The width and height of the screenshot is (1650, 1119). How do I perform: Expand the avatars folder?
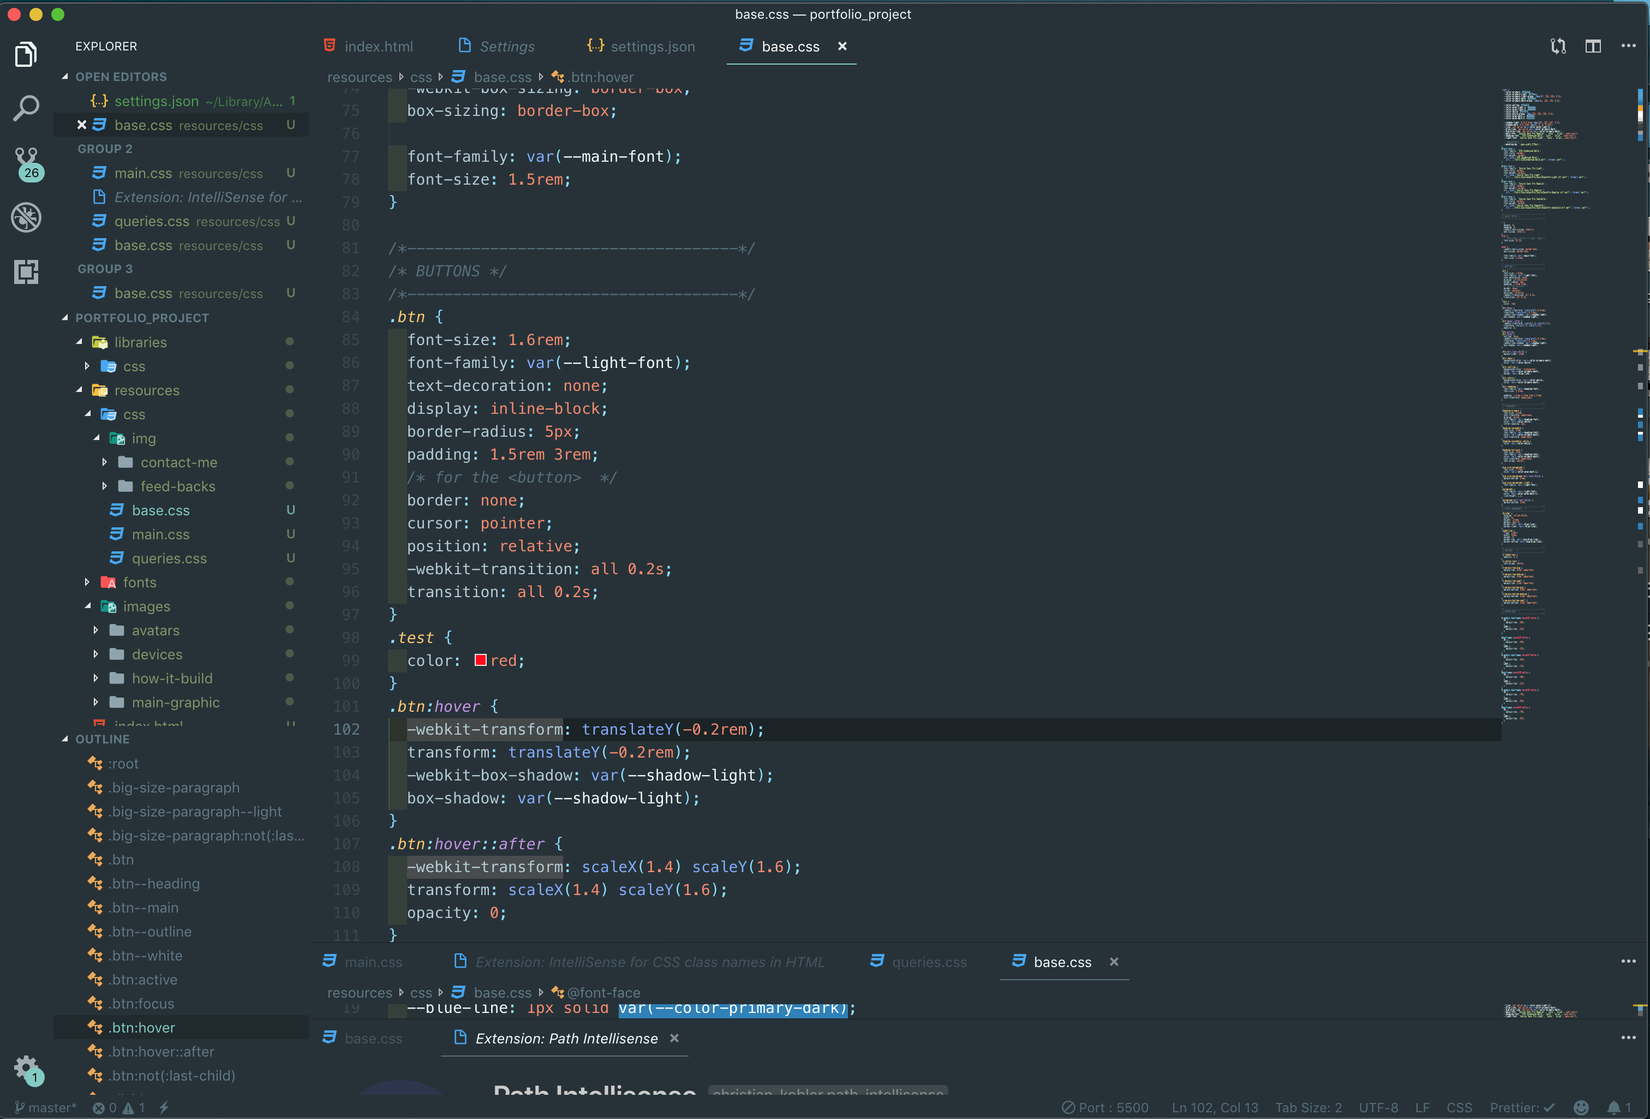click(x=96, y=630)
